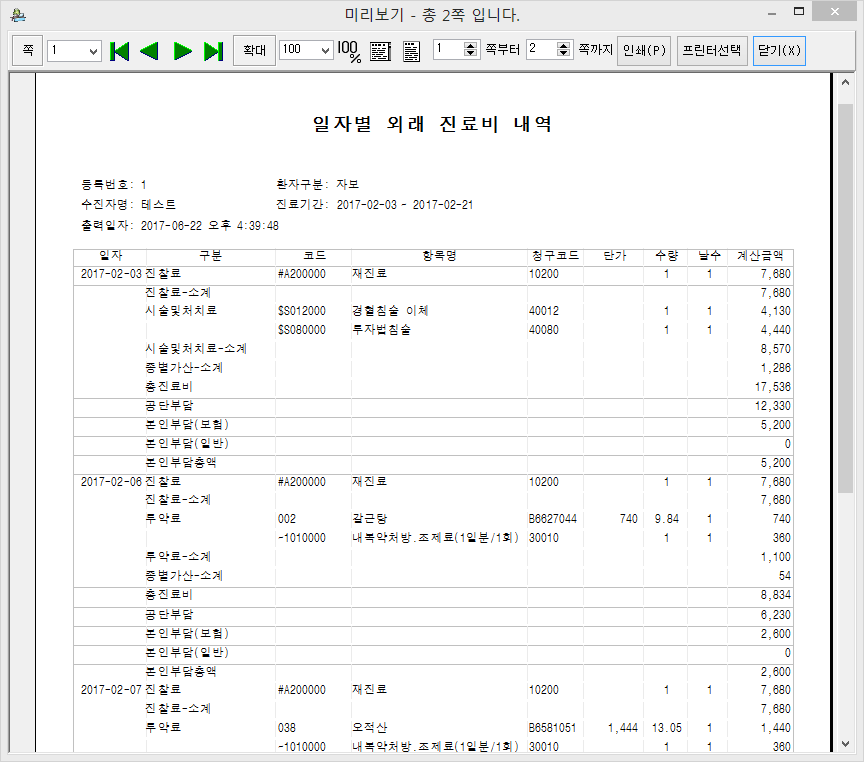864x762 pixels.
Task: Go to the first page
Action: [x=120, y=50]
